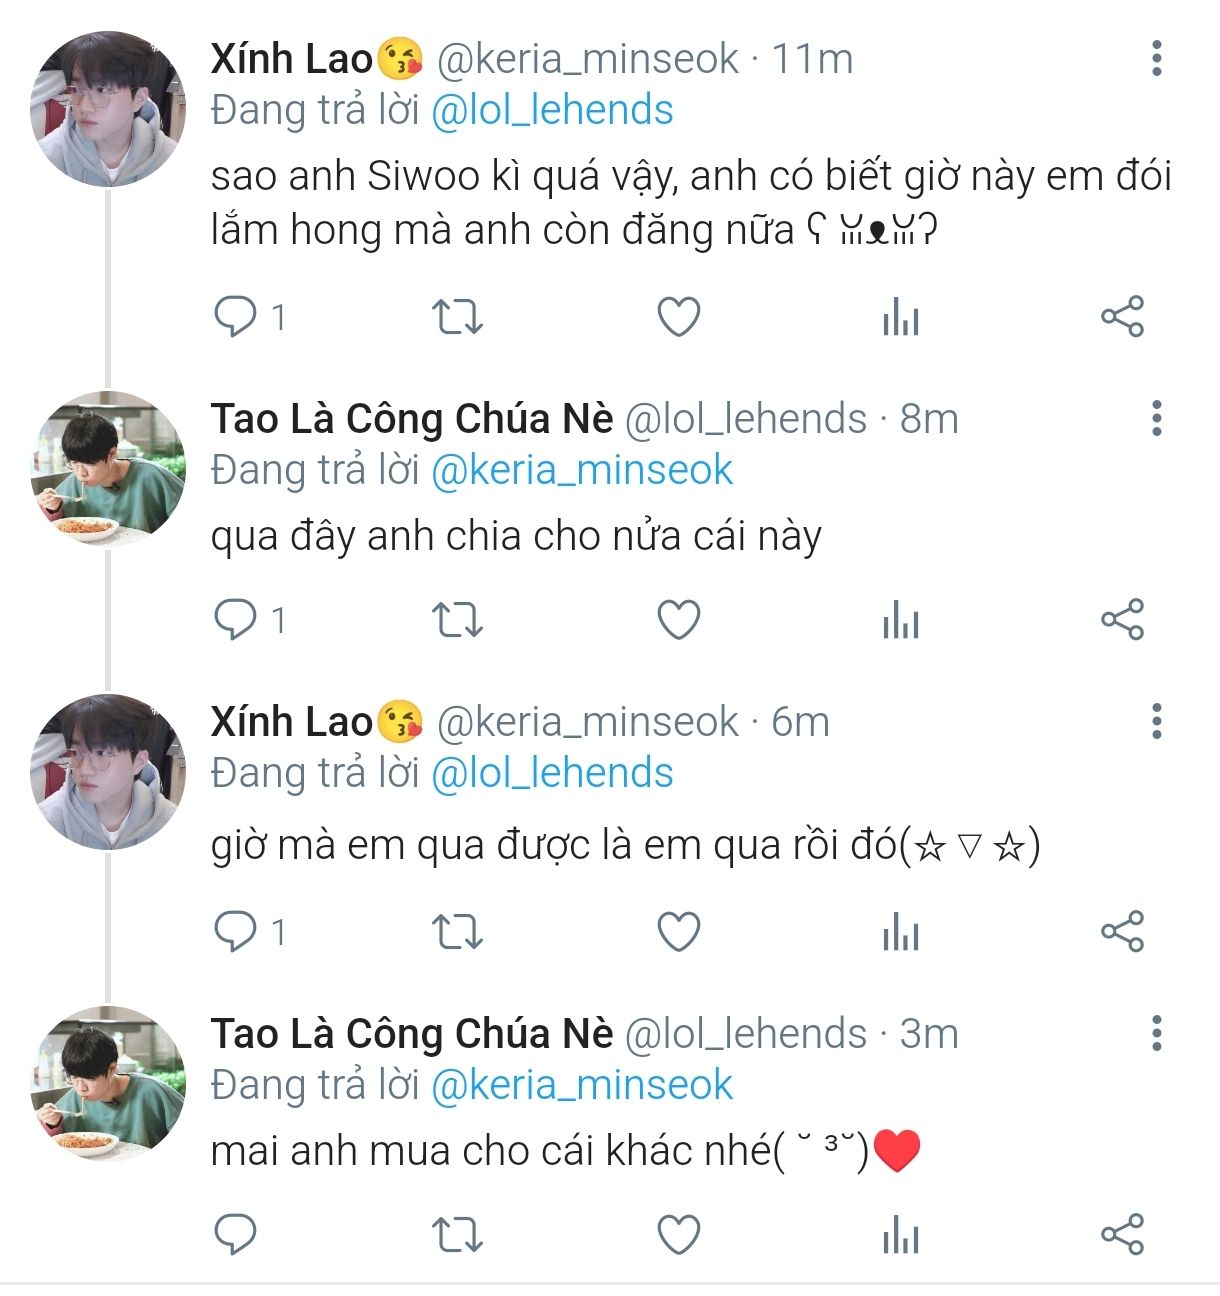Screen dimensions: 1220x1296
Task: Reply to Xính Lao's 11m tweet
Action: [x=236, y=317]
